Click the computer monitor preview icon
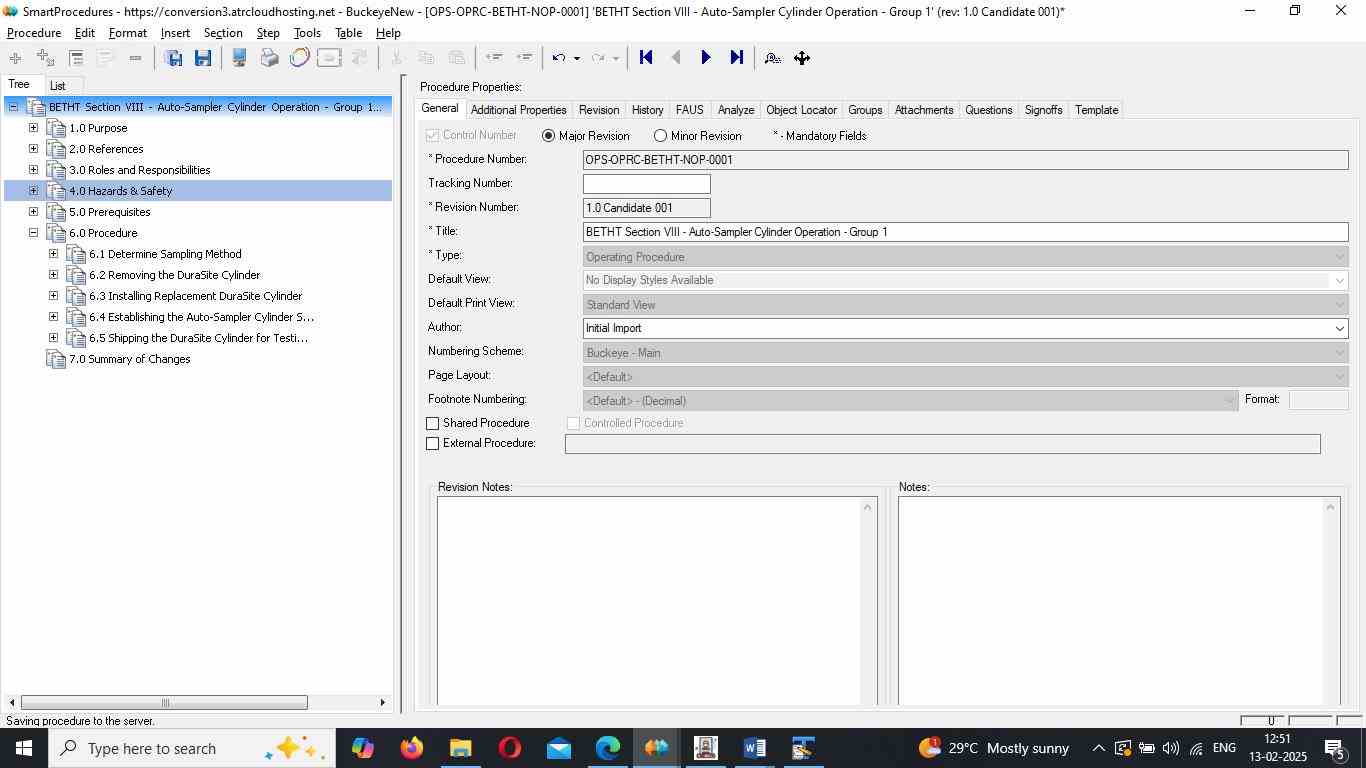This screenshot has width=1366, height=768. click(239, 58)
